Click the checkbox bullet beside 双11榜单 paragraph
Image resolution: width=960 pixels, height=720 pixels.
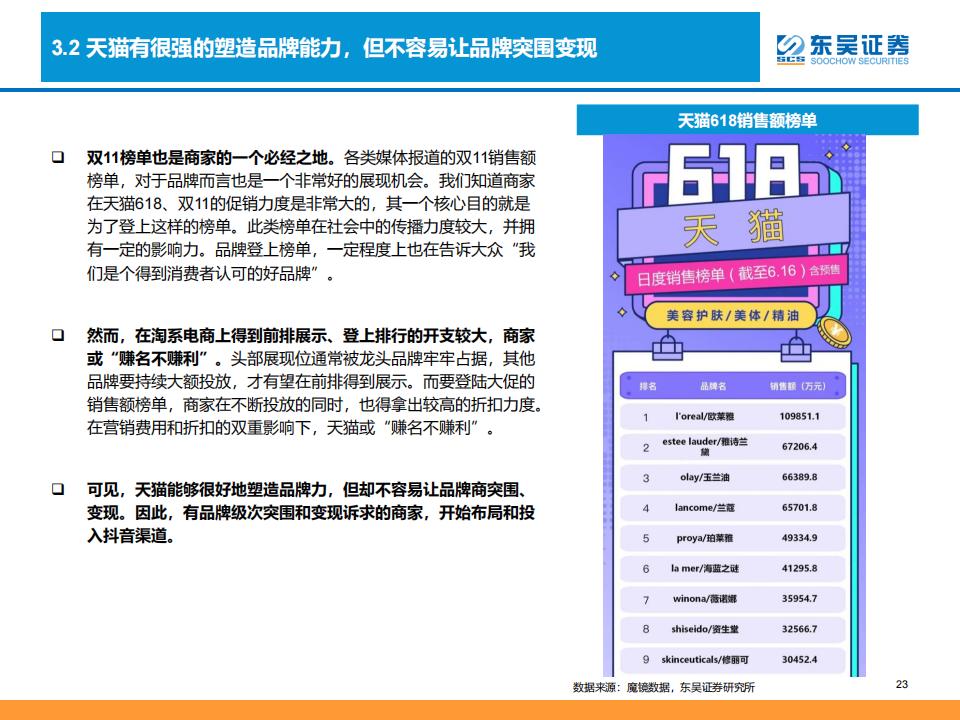(58, 158)
